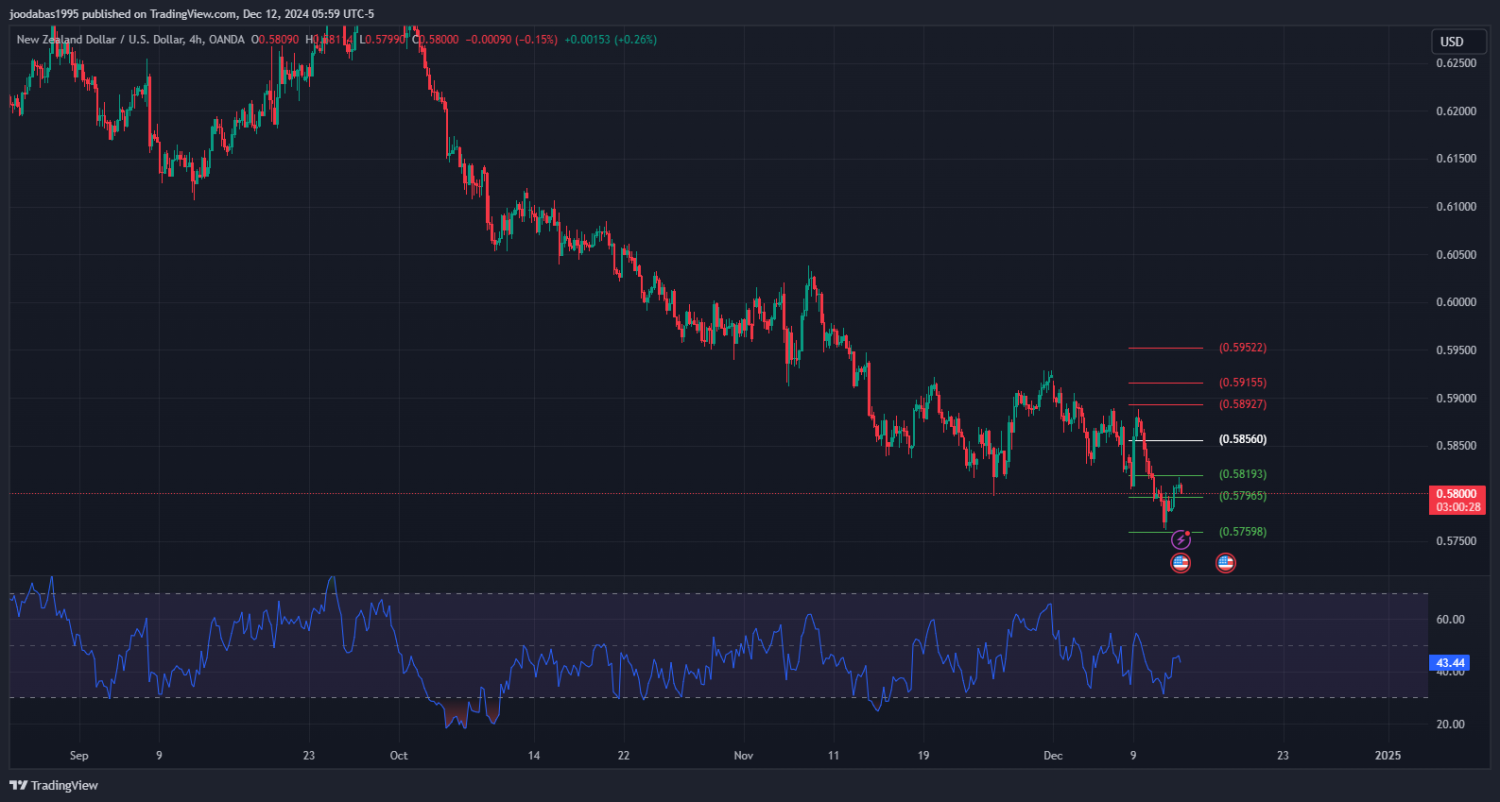Select the white 0.58560 level label
This screenshot has width=1500, height=802.
pyautogui.click(x=1242, y=440)
